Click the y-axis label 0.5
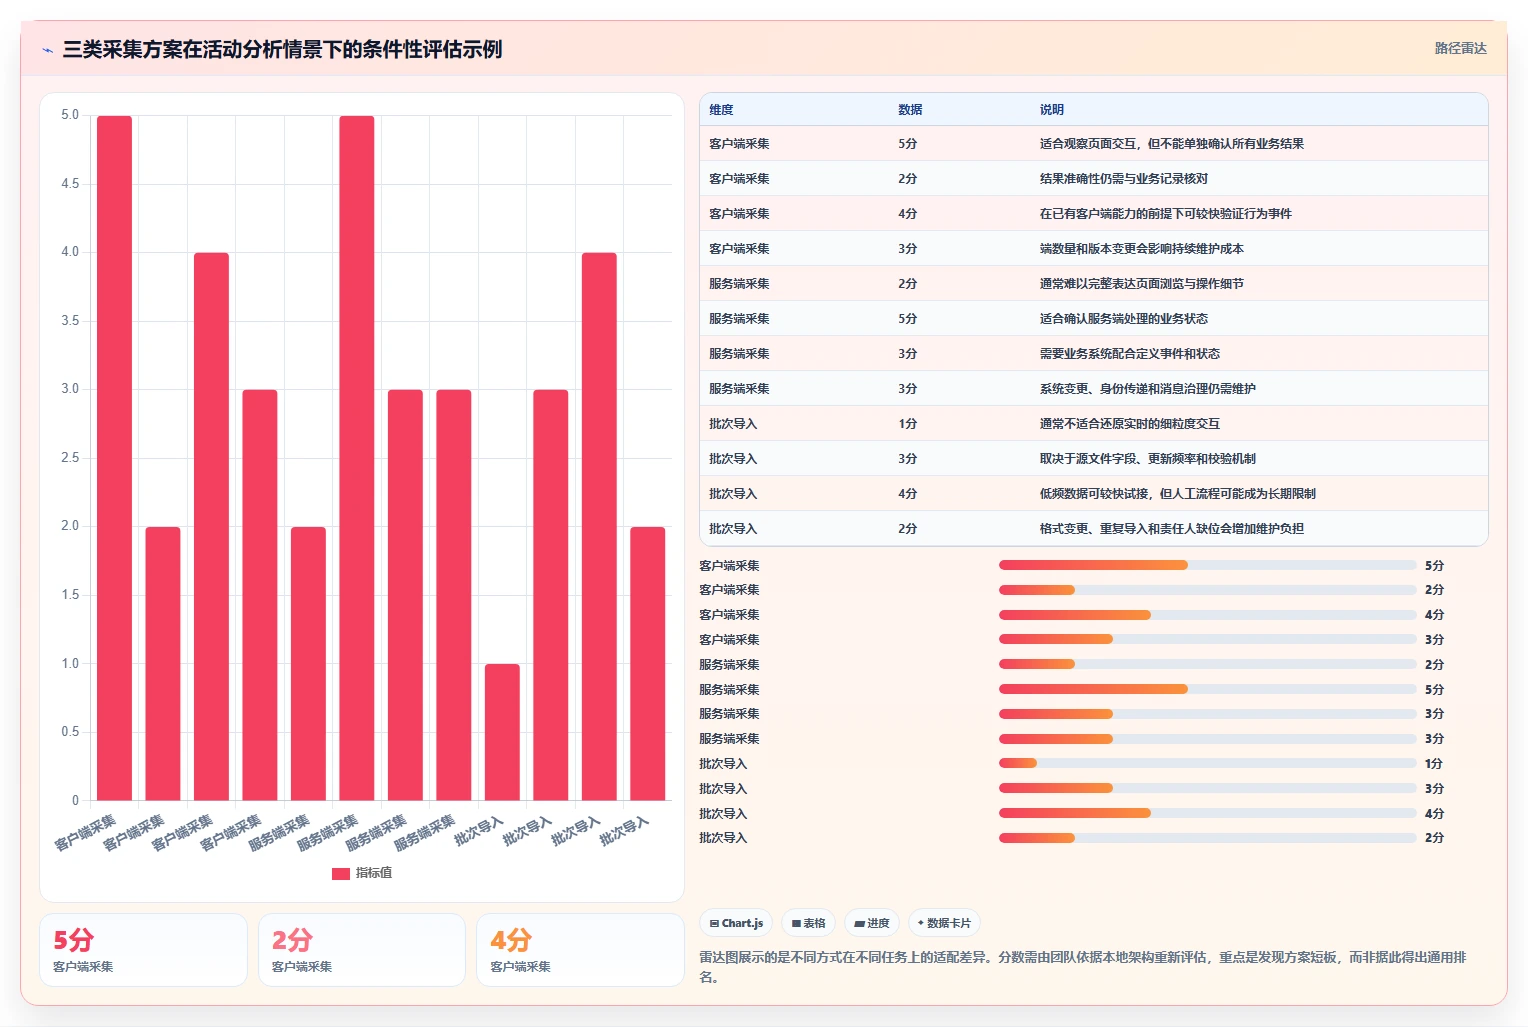This screenshot has height=1027, width=1528. point(70,732)
